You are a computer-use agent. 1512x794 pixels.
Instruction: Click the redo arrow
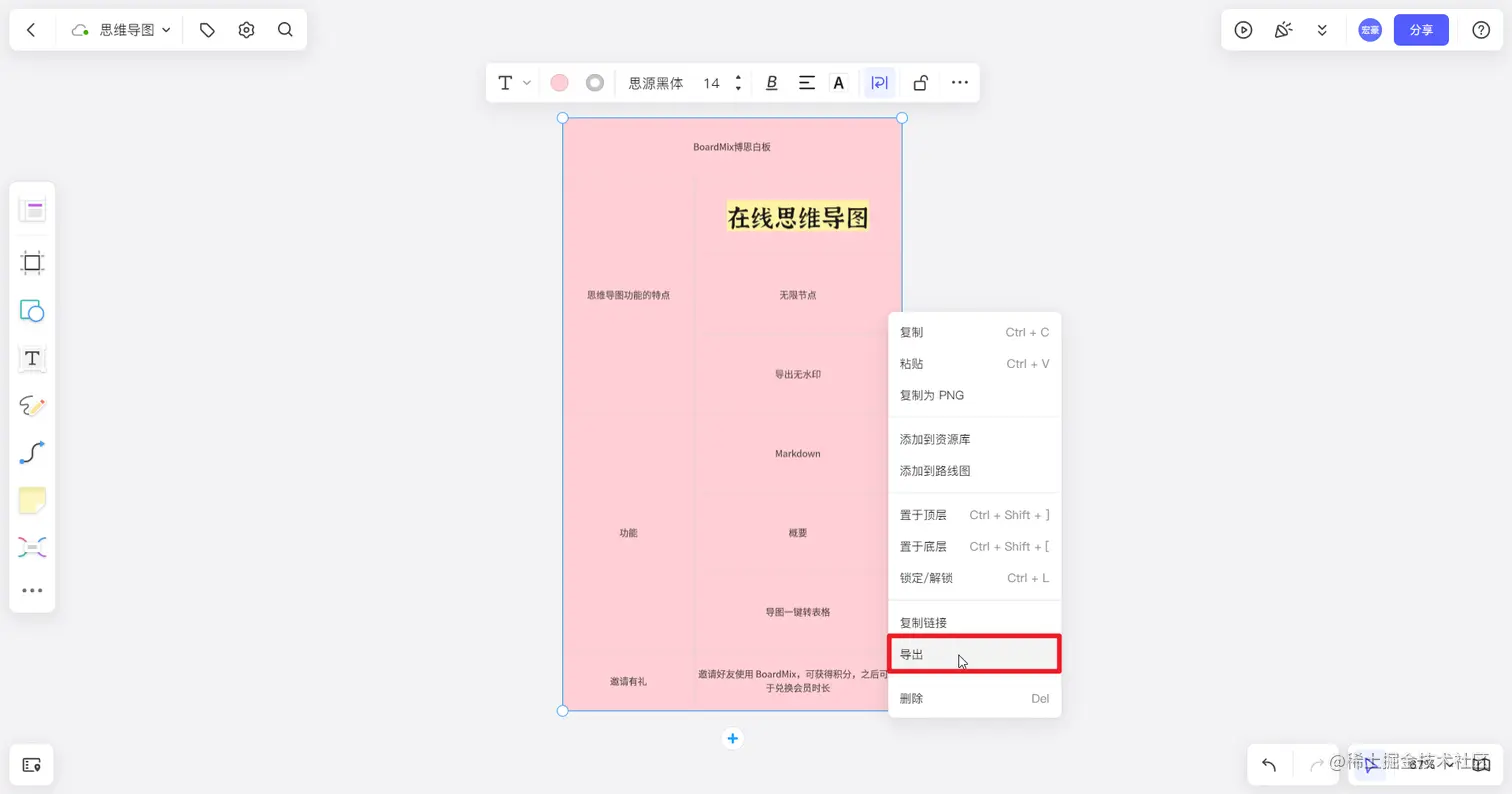1316,765
